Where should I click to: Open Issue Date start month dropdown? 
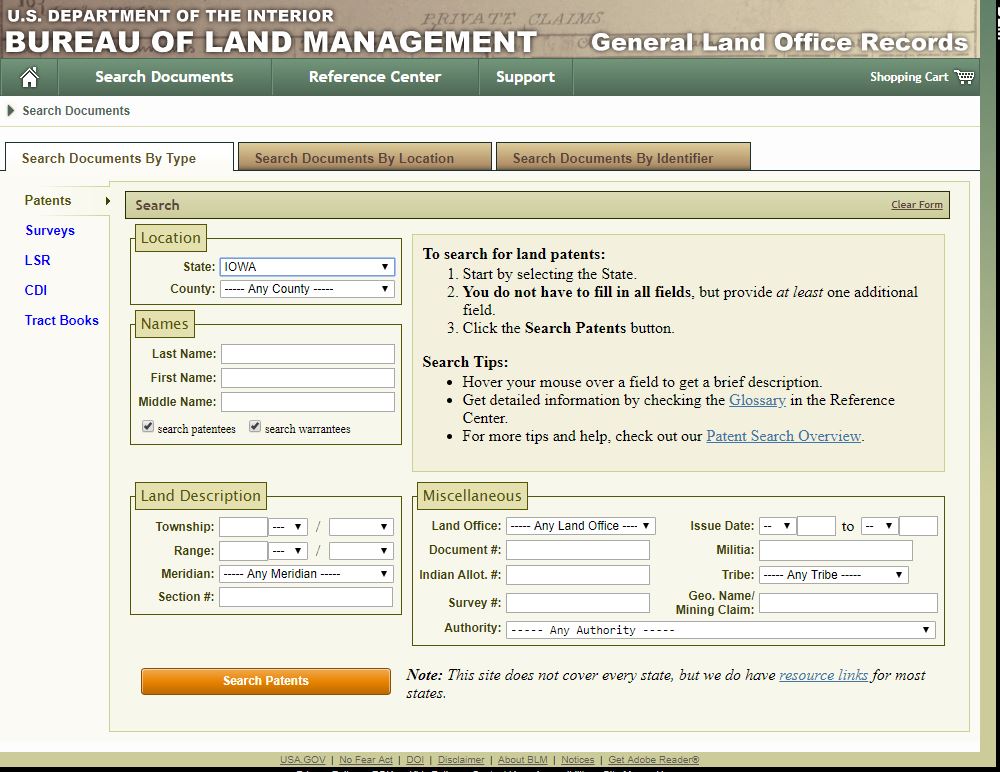tap(777, 526)
